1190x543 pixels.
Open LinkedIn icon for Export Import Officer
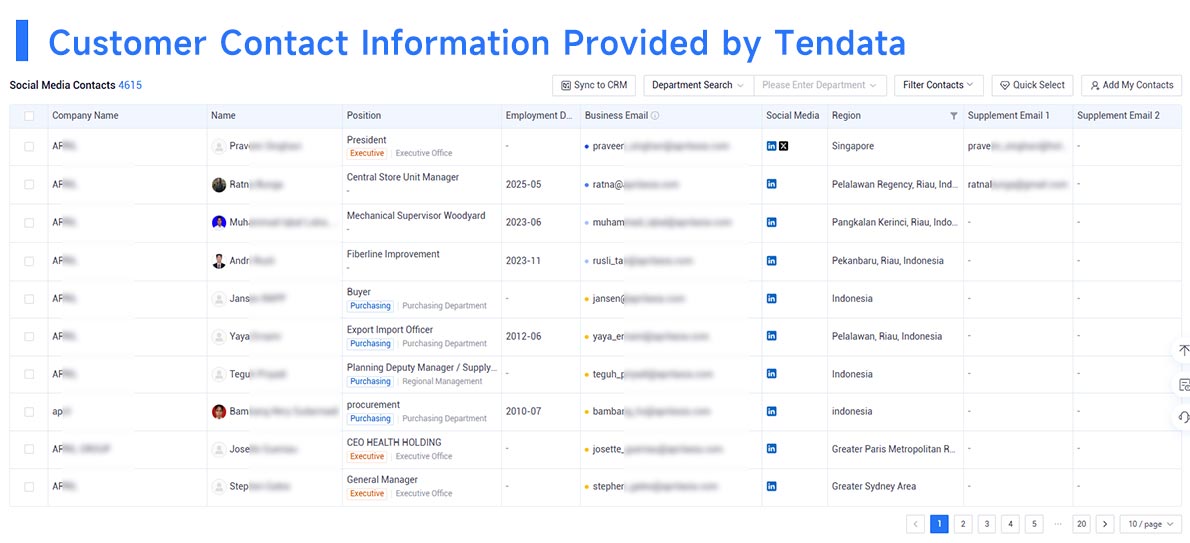(x=772, y=336)
